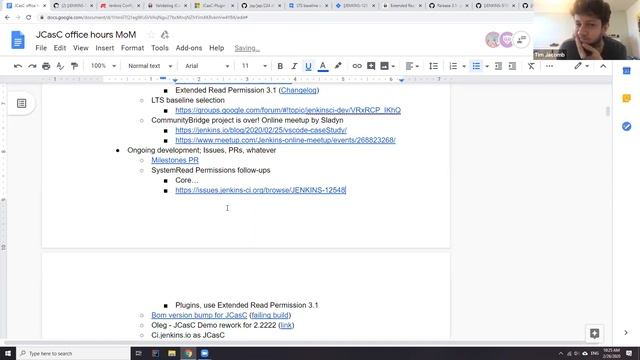This screenshot has height=360, width=640.
Task: Open the Changelog link
Action: tap(299, 90)
